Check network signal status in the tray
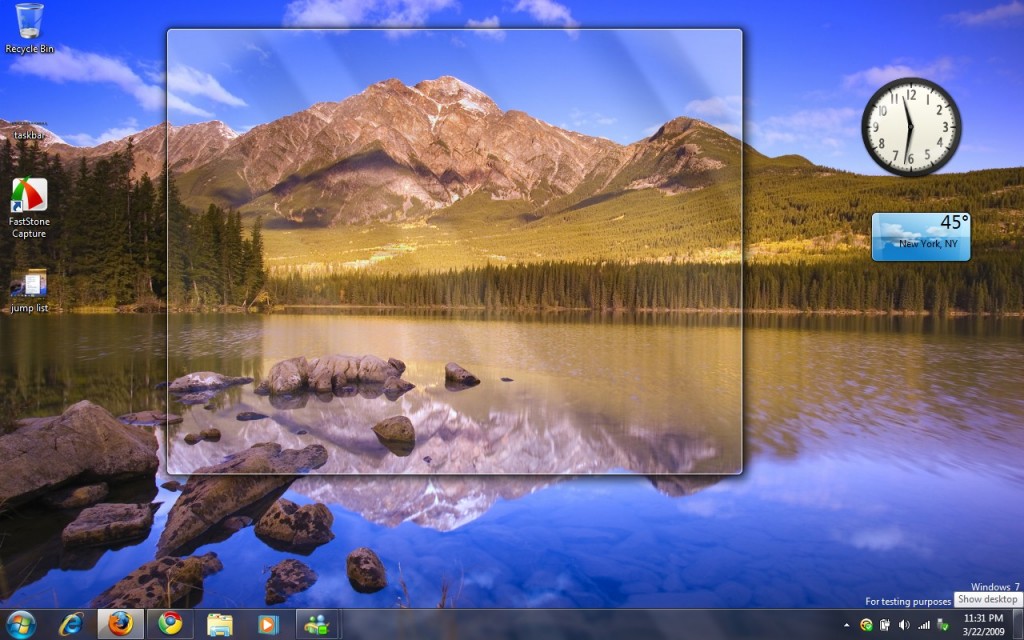The image size is (1024, 640). click(x=925, y=624)
